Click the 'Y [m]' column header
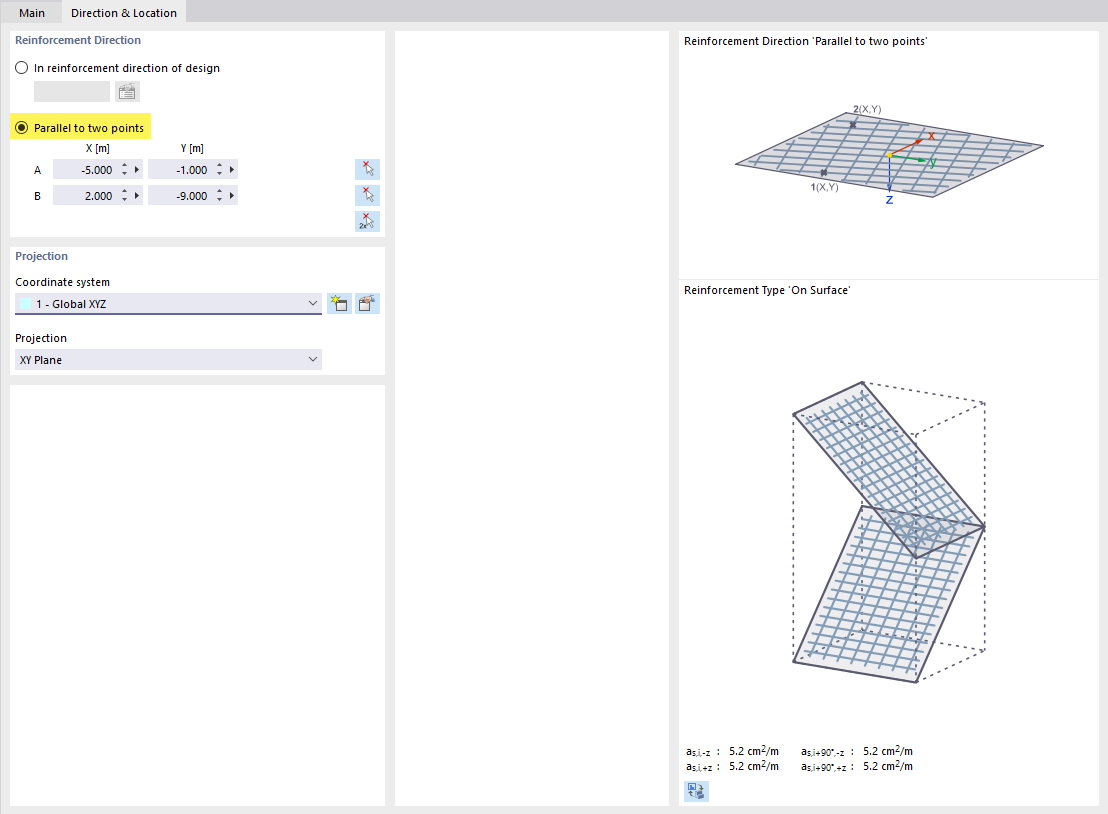 pos(192,148)
